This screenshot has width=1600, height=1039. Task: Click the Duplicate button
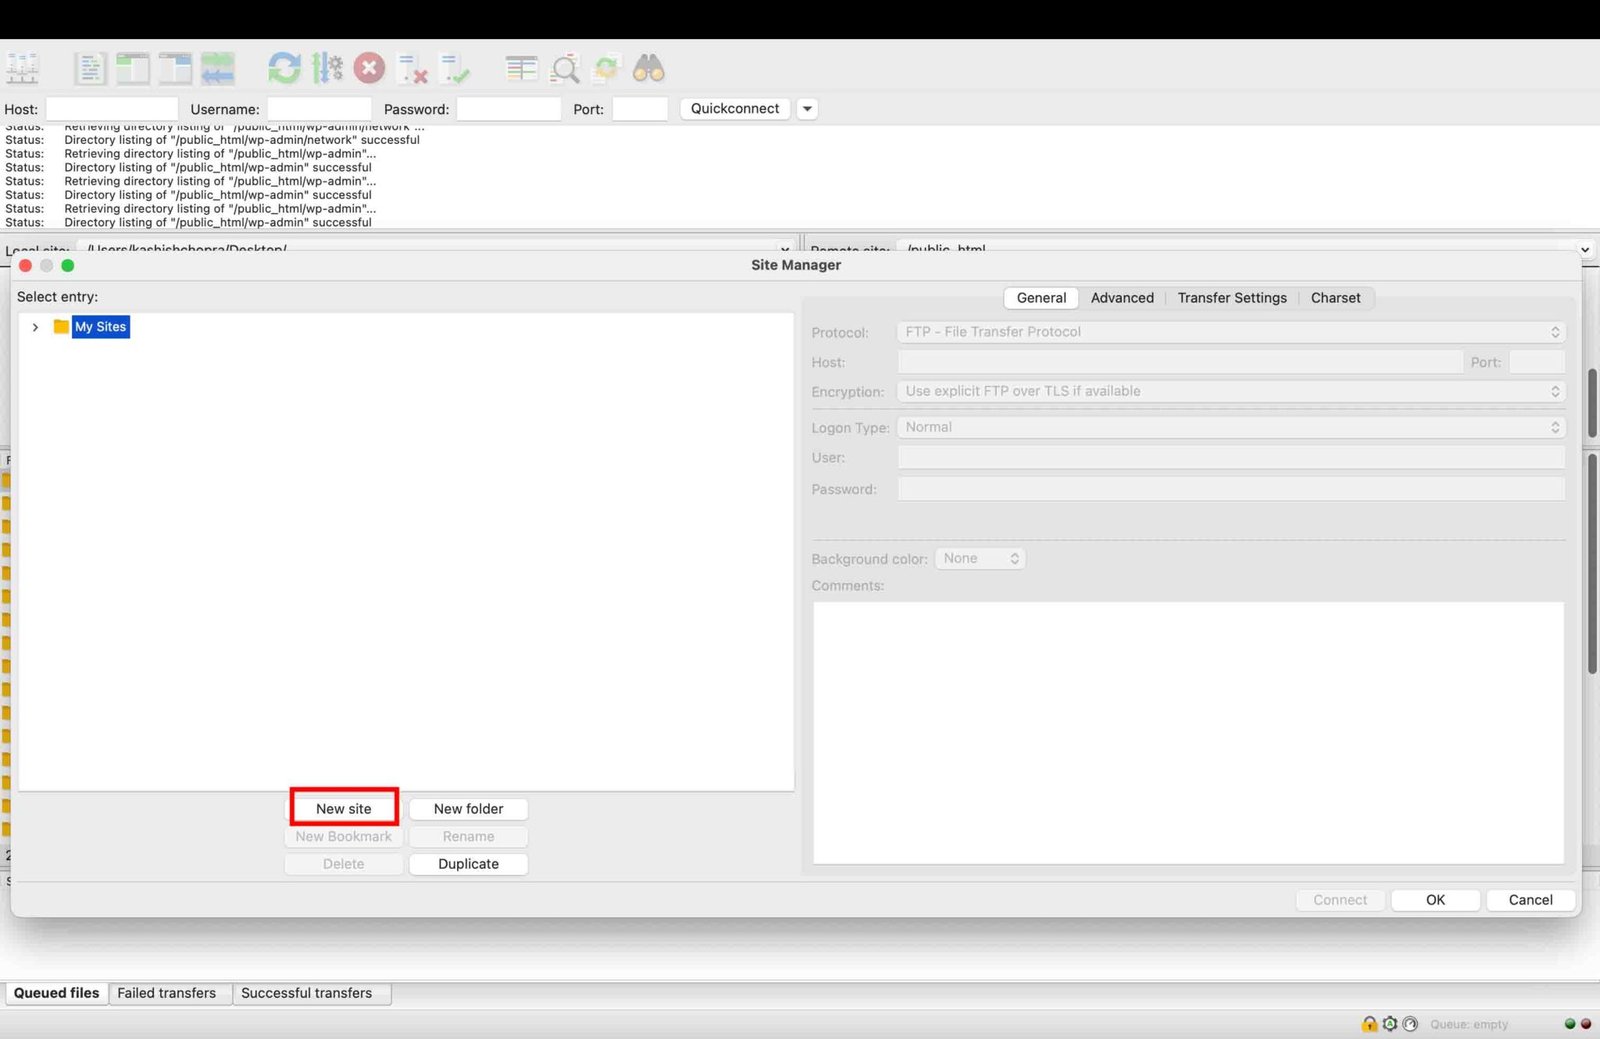468,863
